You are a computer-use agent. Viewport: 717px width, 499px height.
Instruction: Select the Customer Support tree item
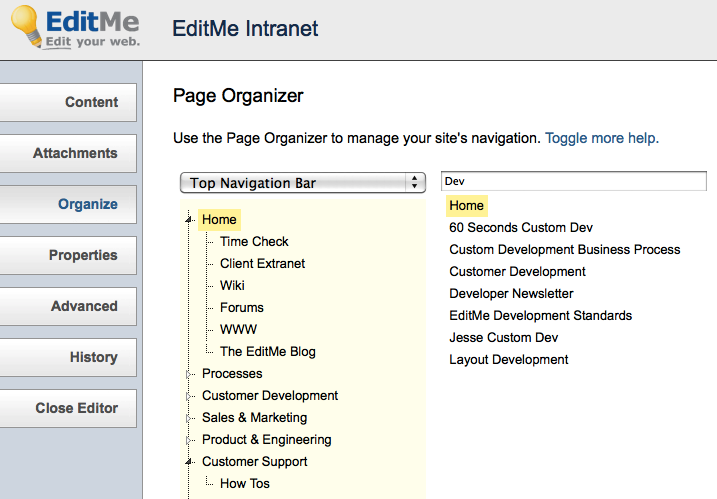pos(254,461)
